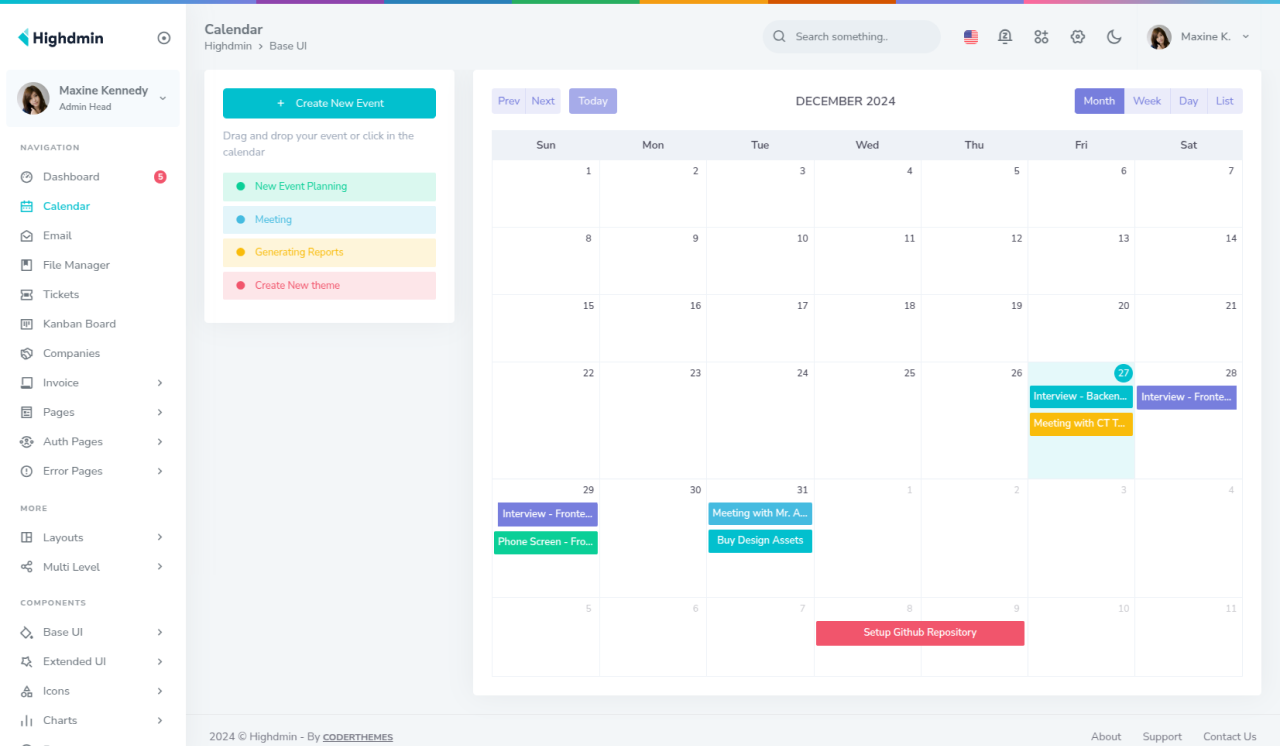
Task: Open the Contact Us footer link
Action: [1230, 737]
